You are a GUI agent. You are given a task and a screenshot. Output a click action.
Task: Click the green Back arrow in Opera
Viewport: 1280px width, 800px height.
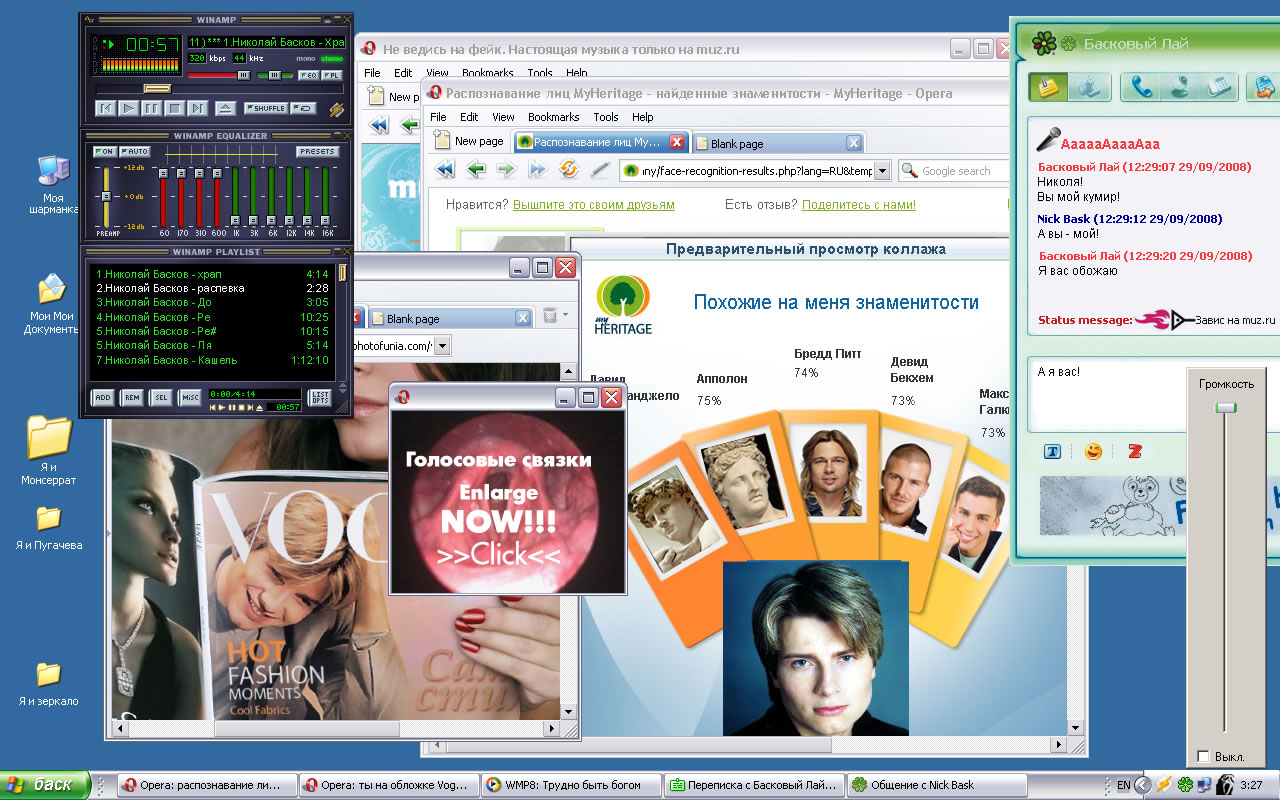coord(476,170)
